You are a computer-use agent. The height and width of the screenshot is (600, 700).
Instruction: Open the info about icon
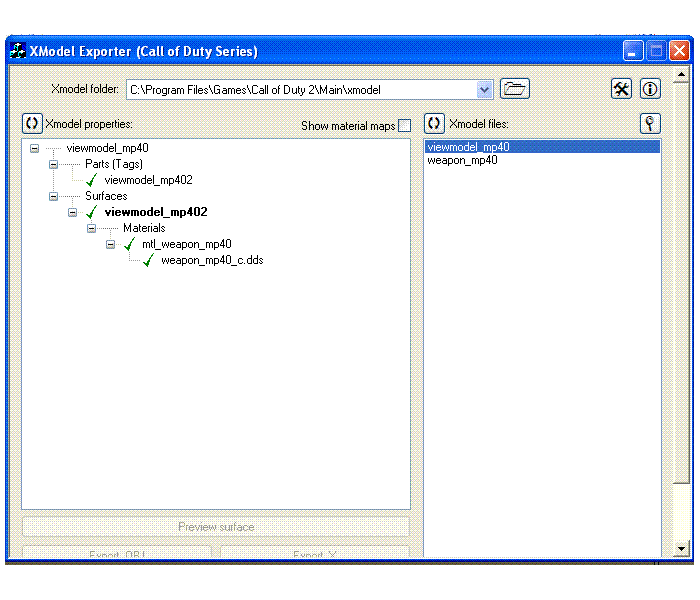tap(650, 88)
